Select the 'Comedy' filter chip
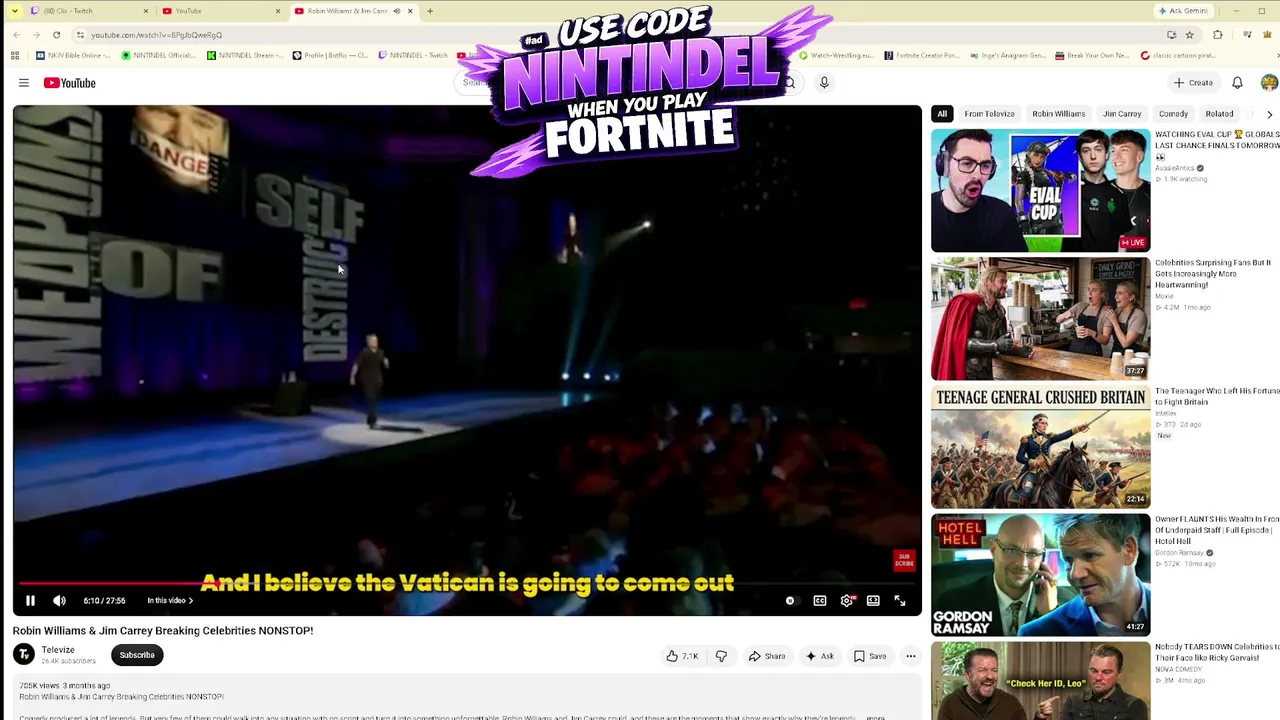The image size is (1280, 720). (x=1173, y=114)
